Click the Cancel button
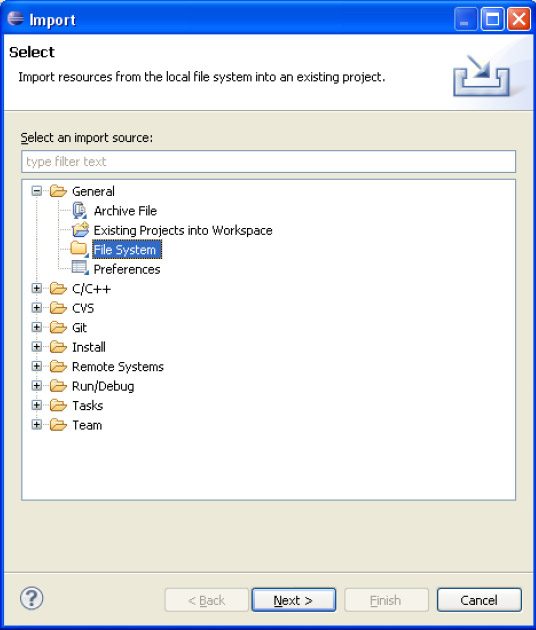The image size is (536, 630). (479, 600)
